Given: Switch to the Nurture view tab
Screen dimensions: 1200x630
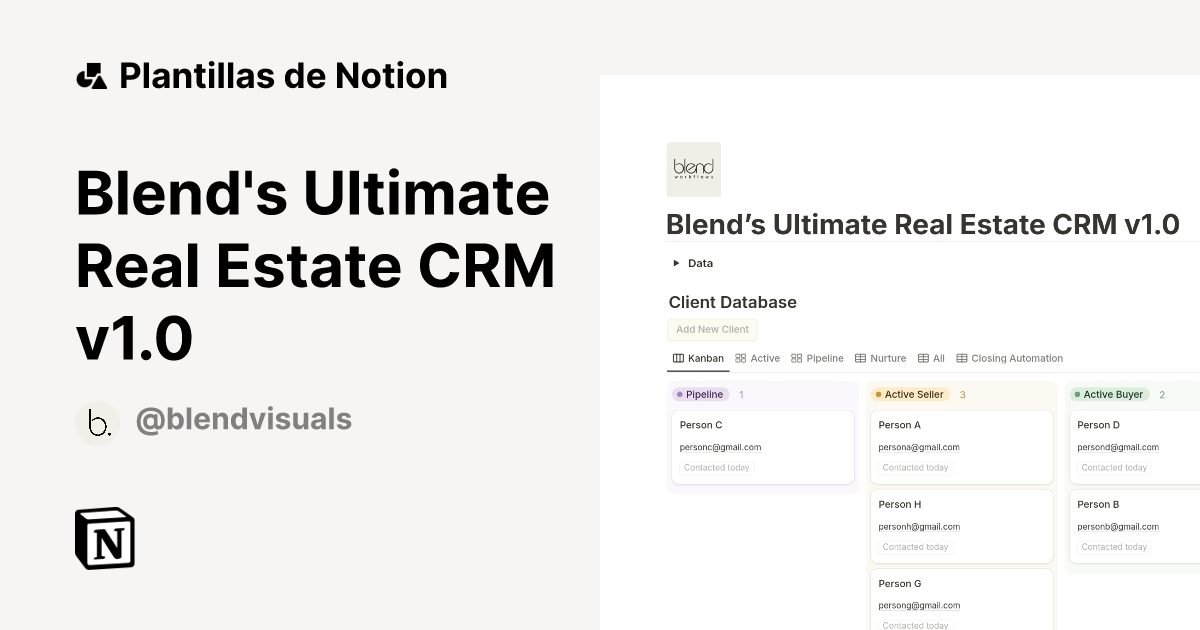Looking at the screenshot, I should click(887, 358).
